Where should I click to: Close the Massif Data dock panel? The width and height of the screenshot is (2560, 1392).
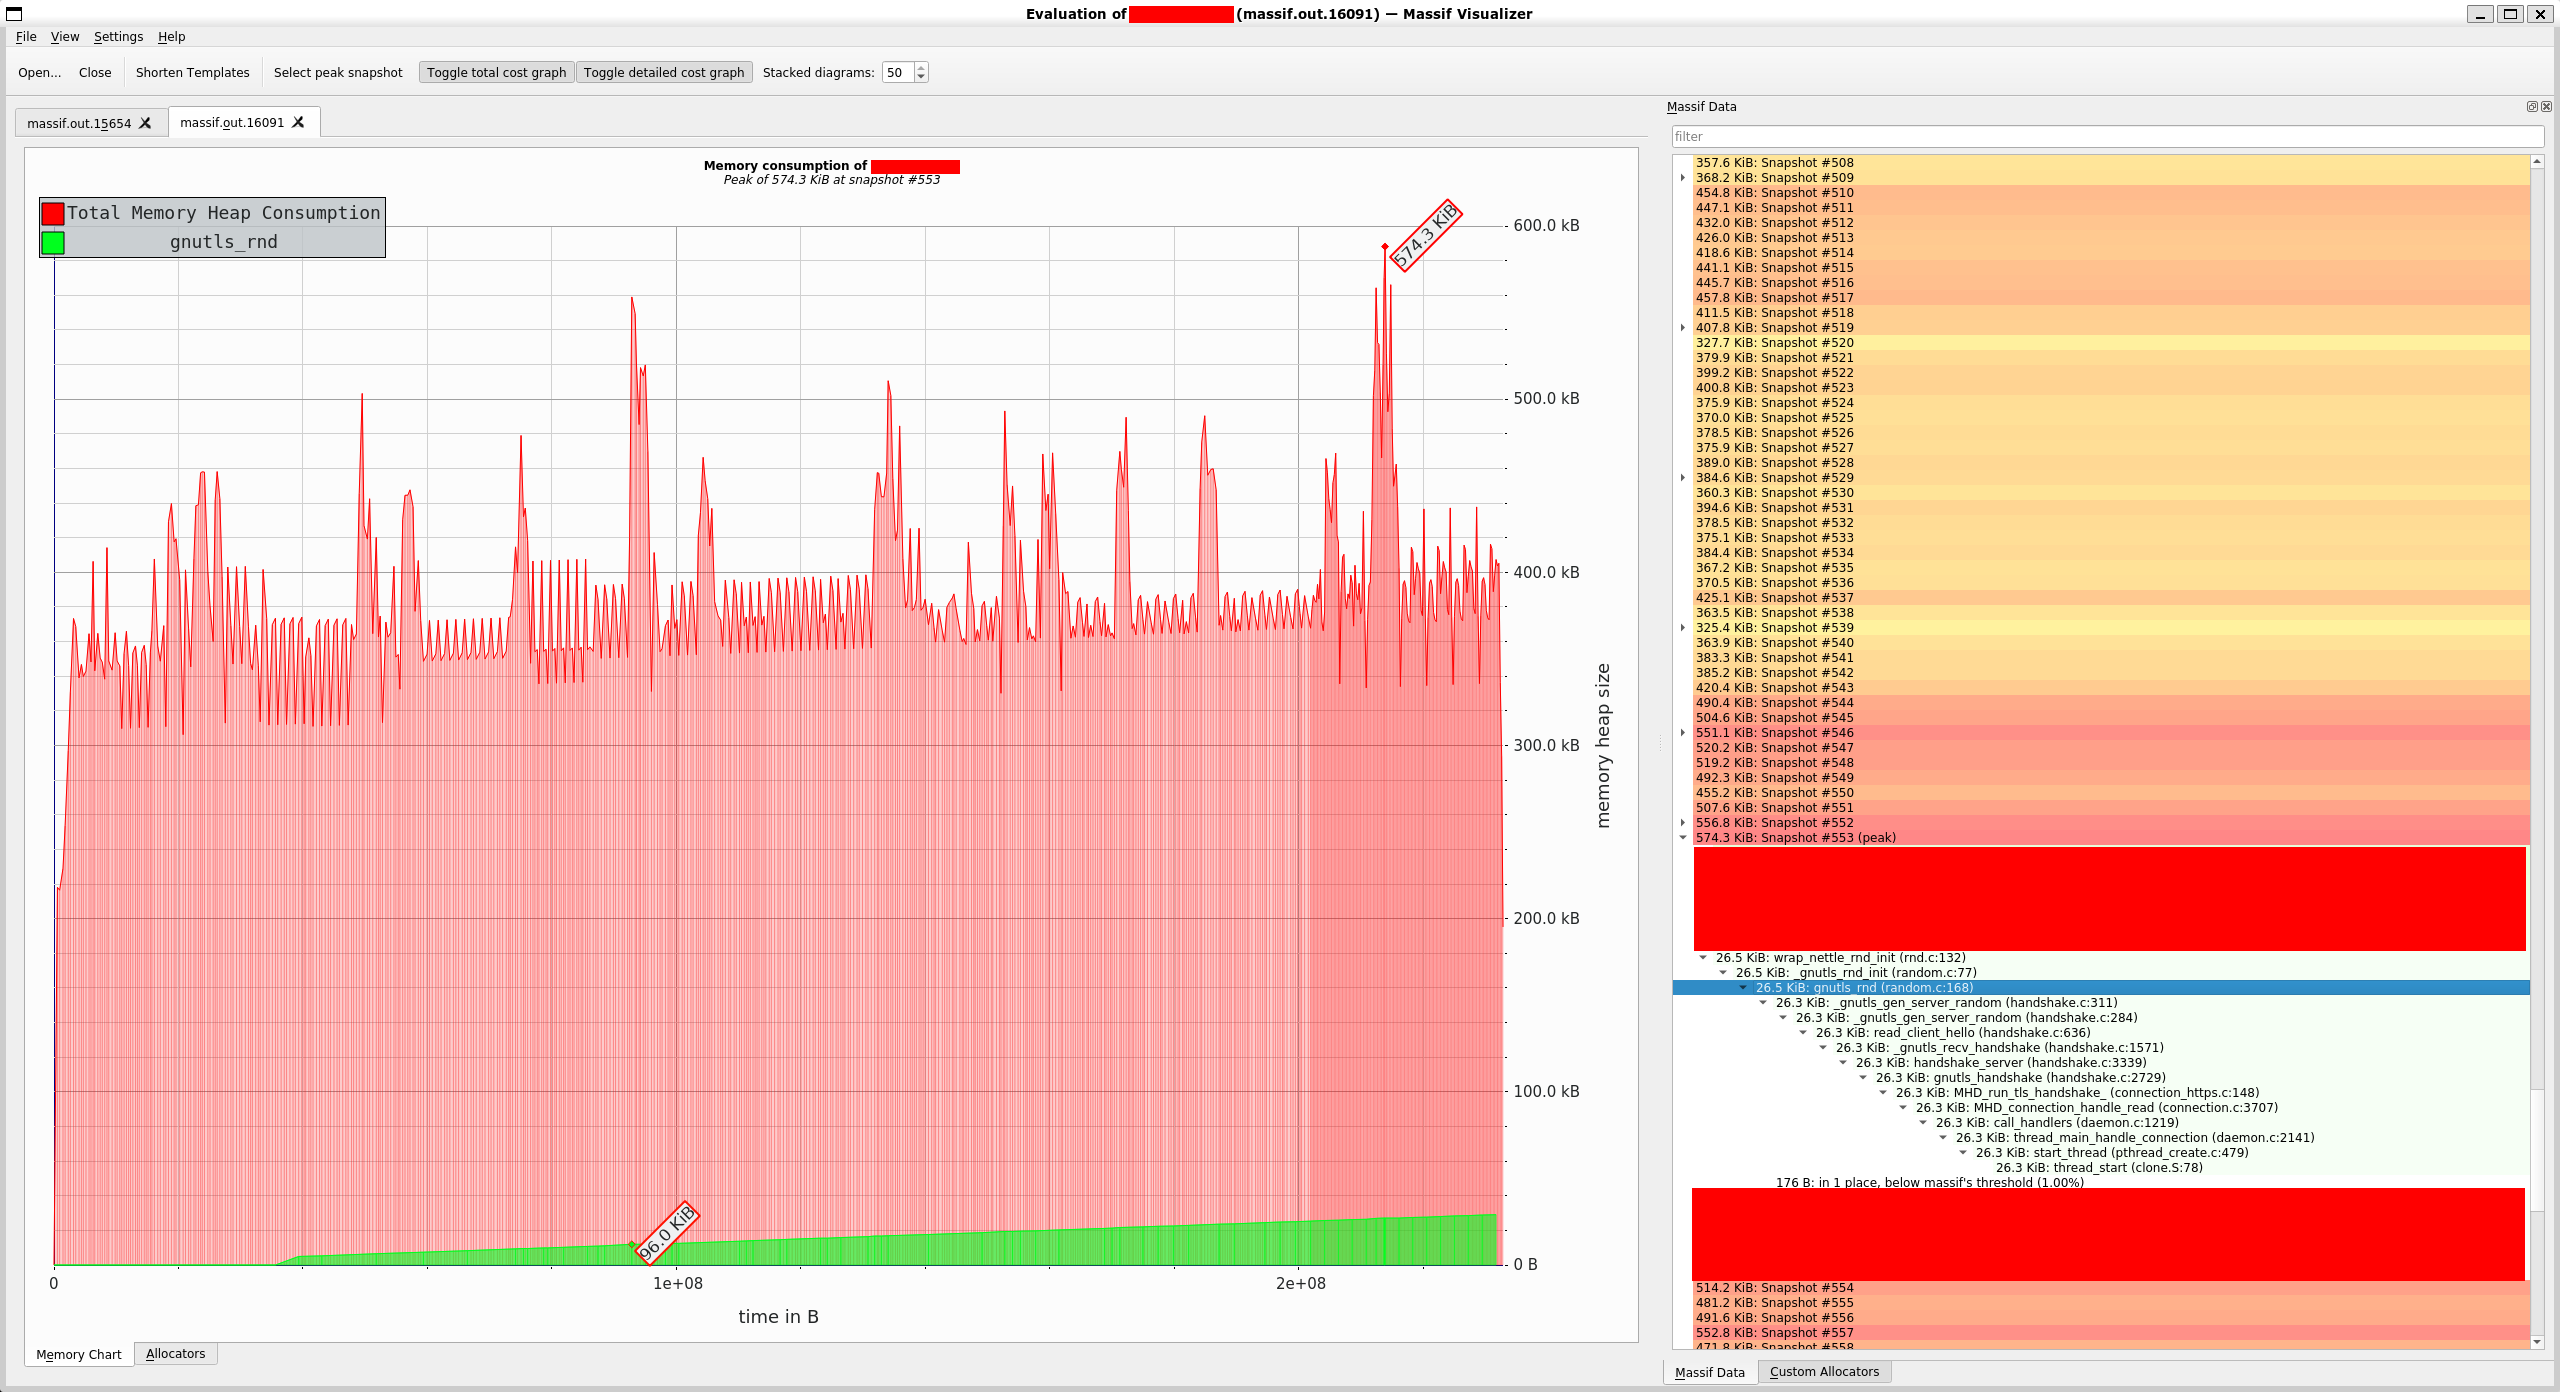click(2546, 107)
